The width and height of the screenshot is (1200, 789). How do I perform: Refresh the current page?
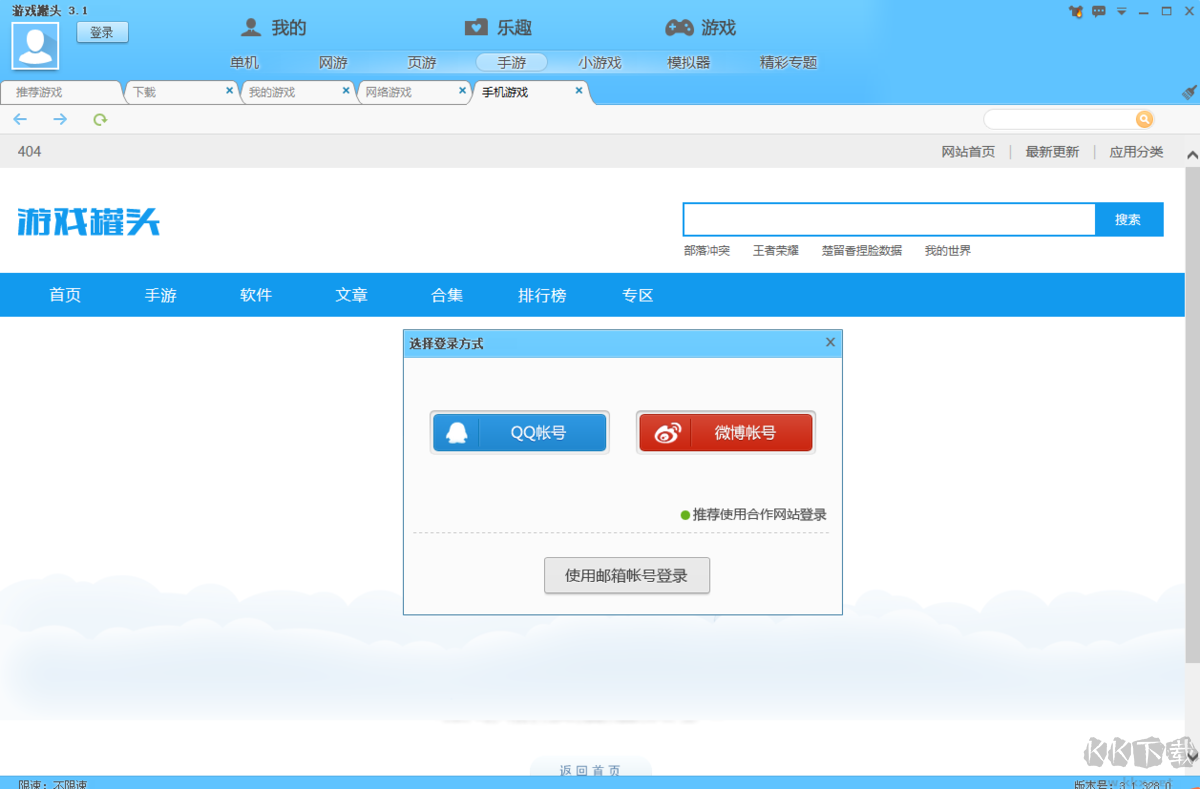tap(99, 119)
